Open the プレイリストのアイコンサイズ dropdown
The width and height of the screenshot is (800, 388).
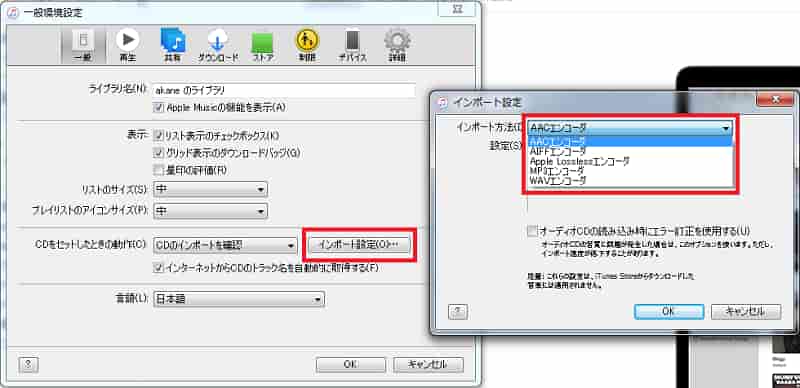[210, 210]
